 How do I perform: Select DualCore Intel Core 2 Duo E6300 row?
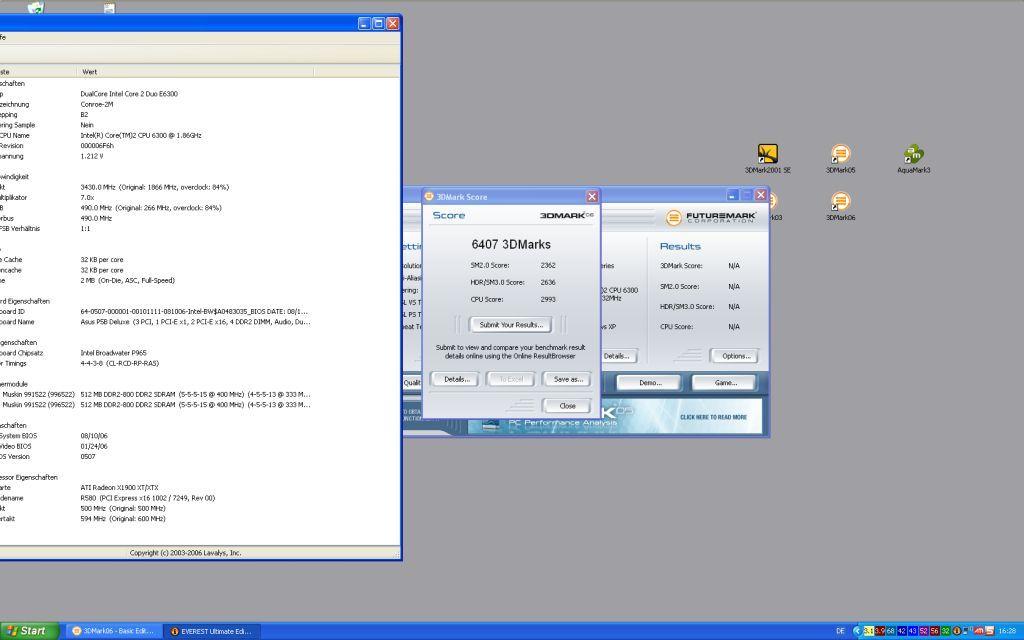[x=129, y=93]
